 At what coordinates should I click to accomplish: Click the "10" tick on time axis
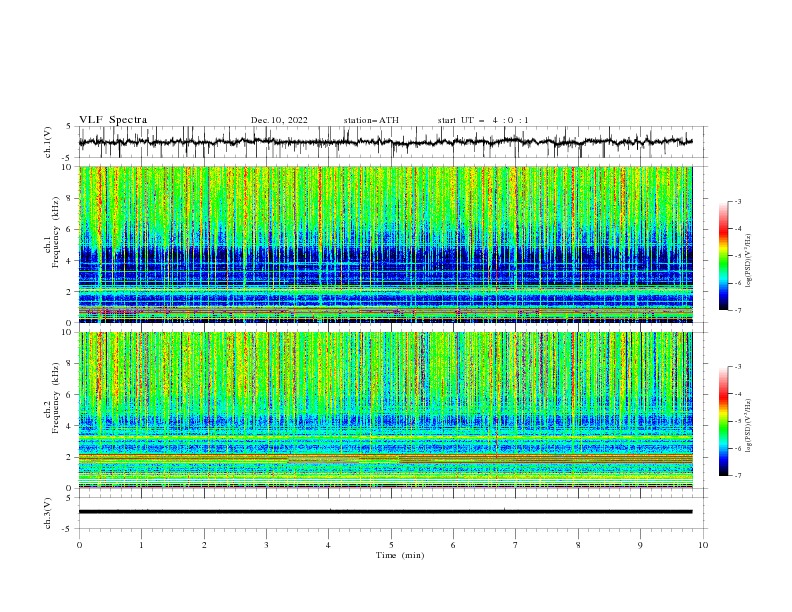tap(703, 545)
